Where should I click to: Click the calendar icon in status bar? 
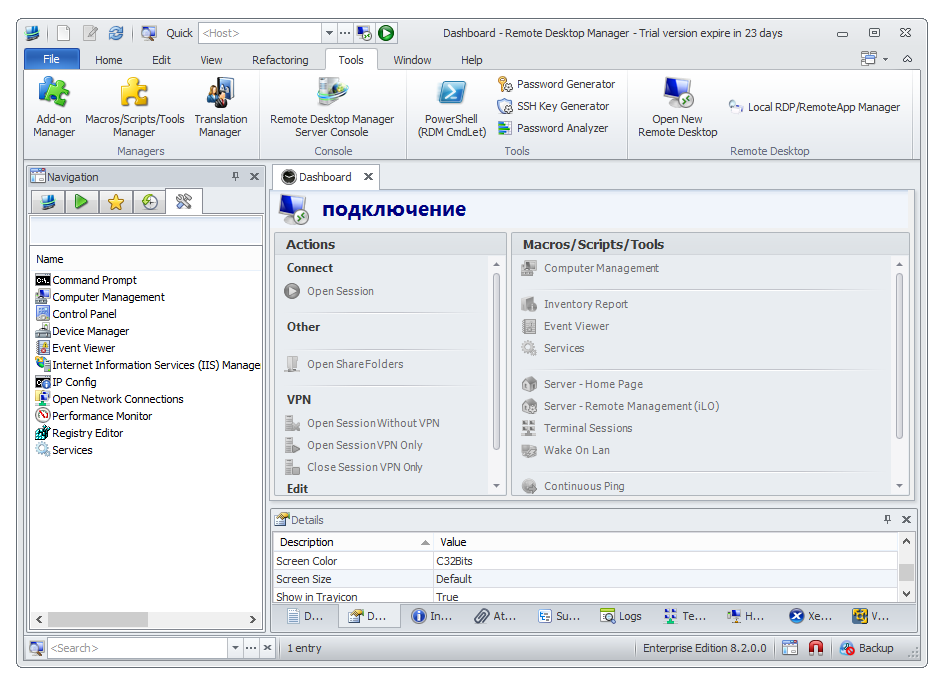(790, 648)
